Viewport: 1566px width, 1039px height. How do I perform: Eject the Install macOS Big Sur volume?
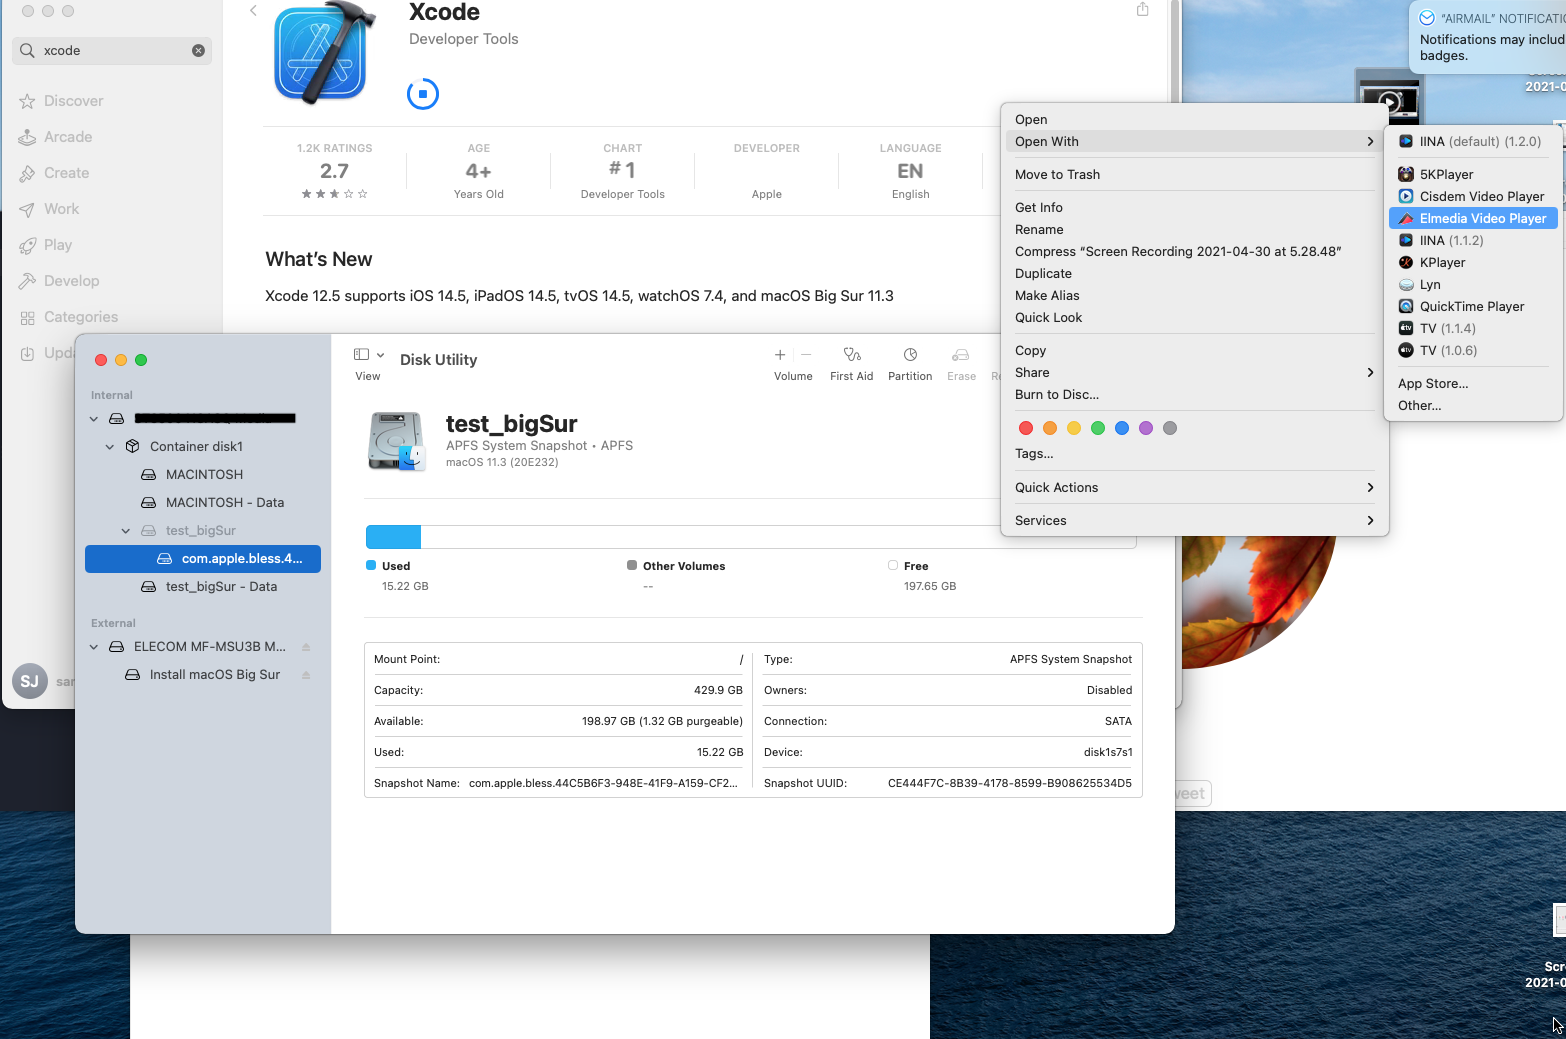pos(306,675)
